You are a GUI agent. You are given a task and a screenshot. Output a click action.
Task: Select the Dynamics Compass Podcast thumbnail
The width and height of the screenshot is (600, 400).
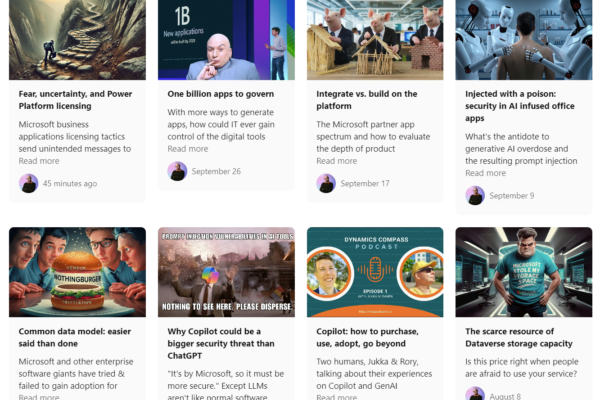[375, 272]
